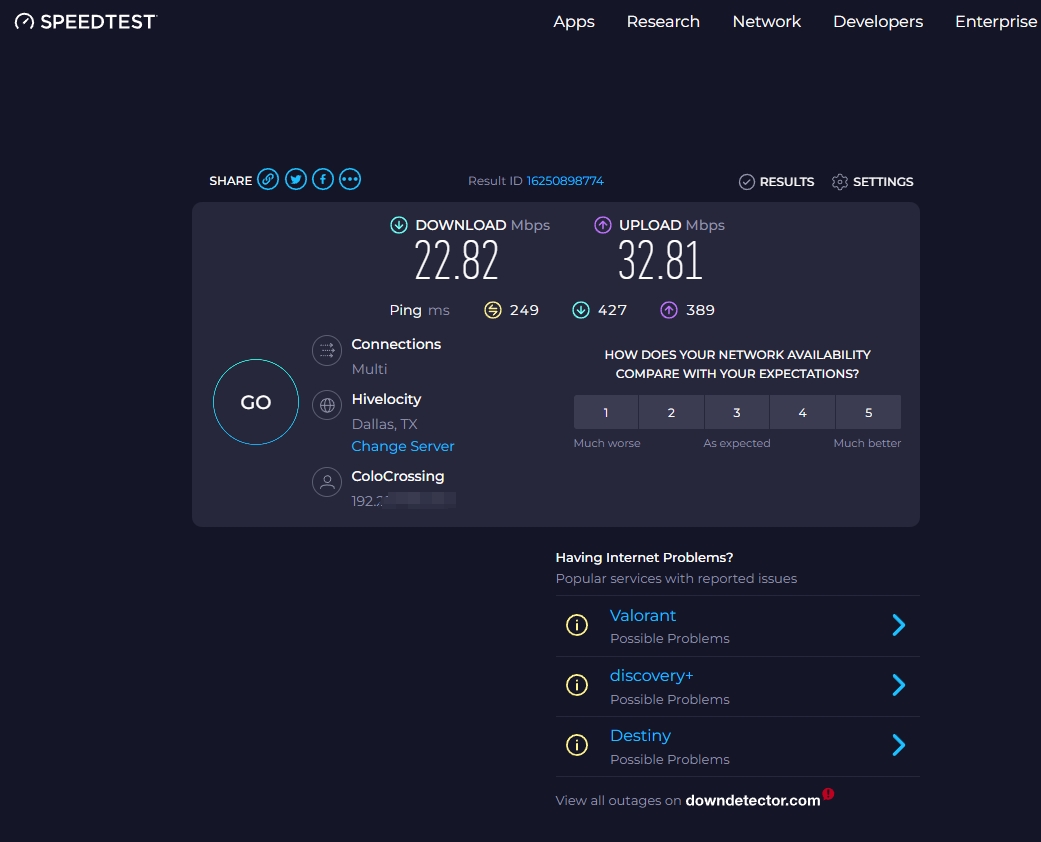Share result on Twitter icon

click(x=295, y=179)
